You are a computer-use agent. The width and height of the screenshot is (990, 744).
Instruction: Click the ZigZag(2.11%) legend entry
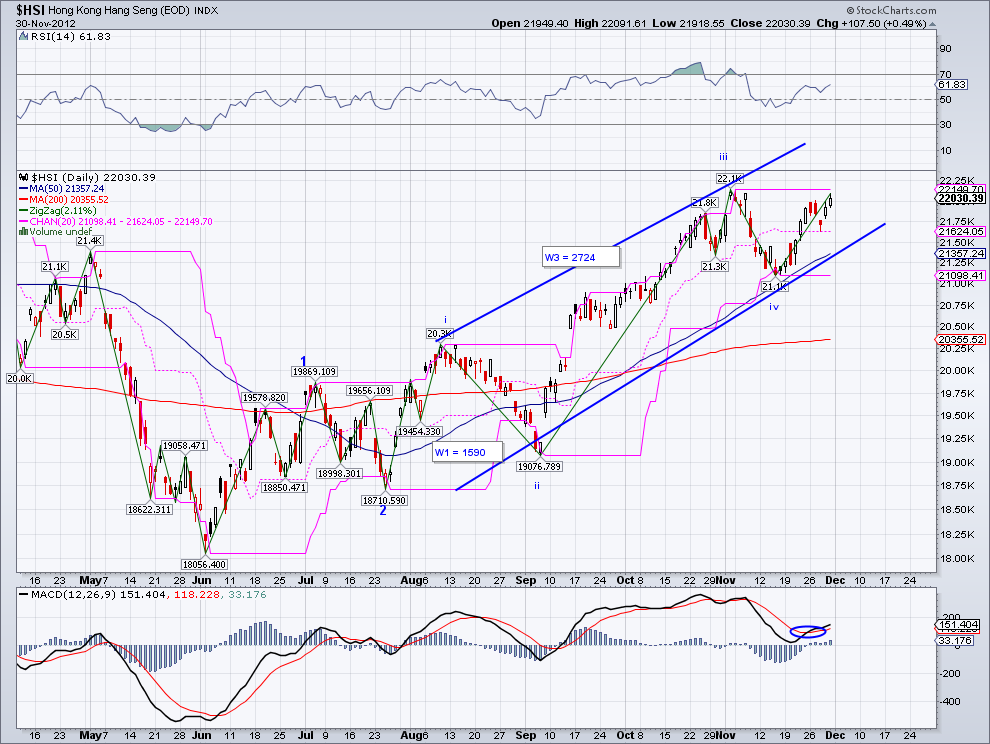click(x=57, y=210)
